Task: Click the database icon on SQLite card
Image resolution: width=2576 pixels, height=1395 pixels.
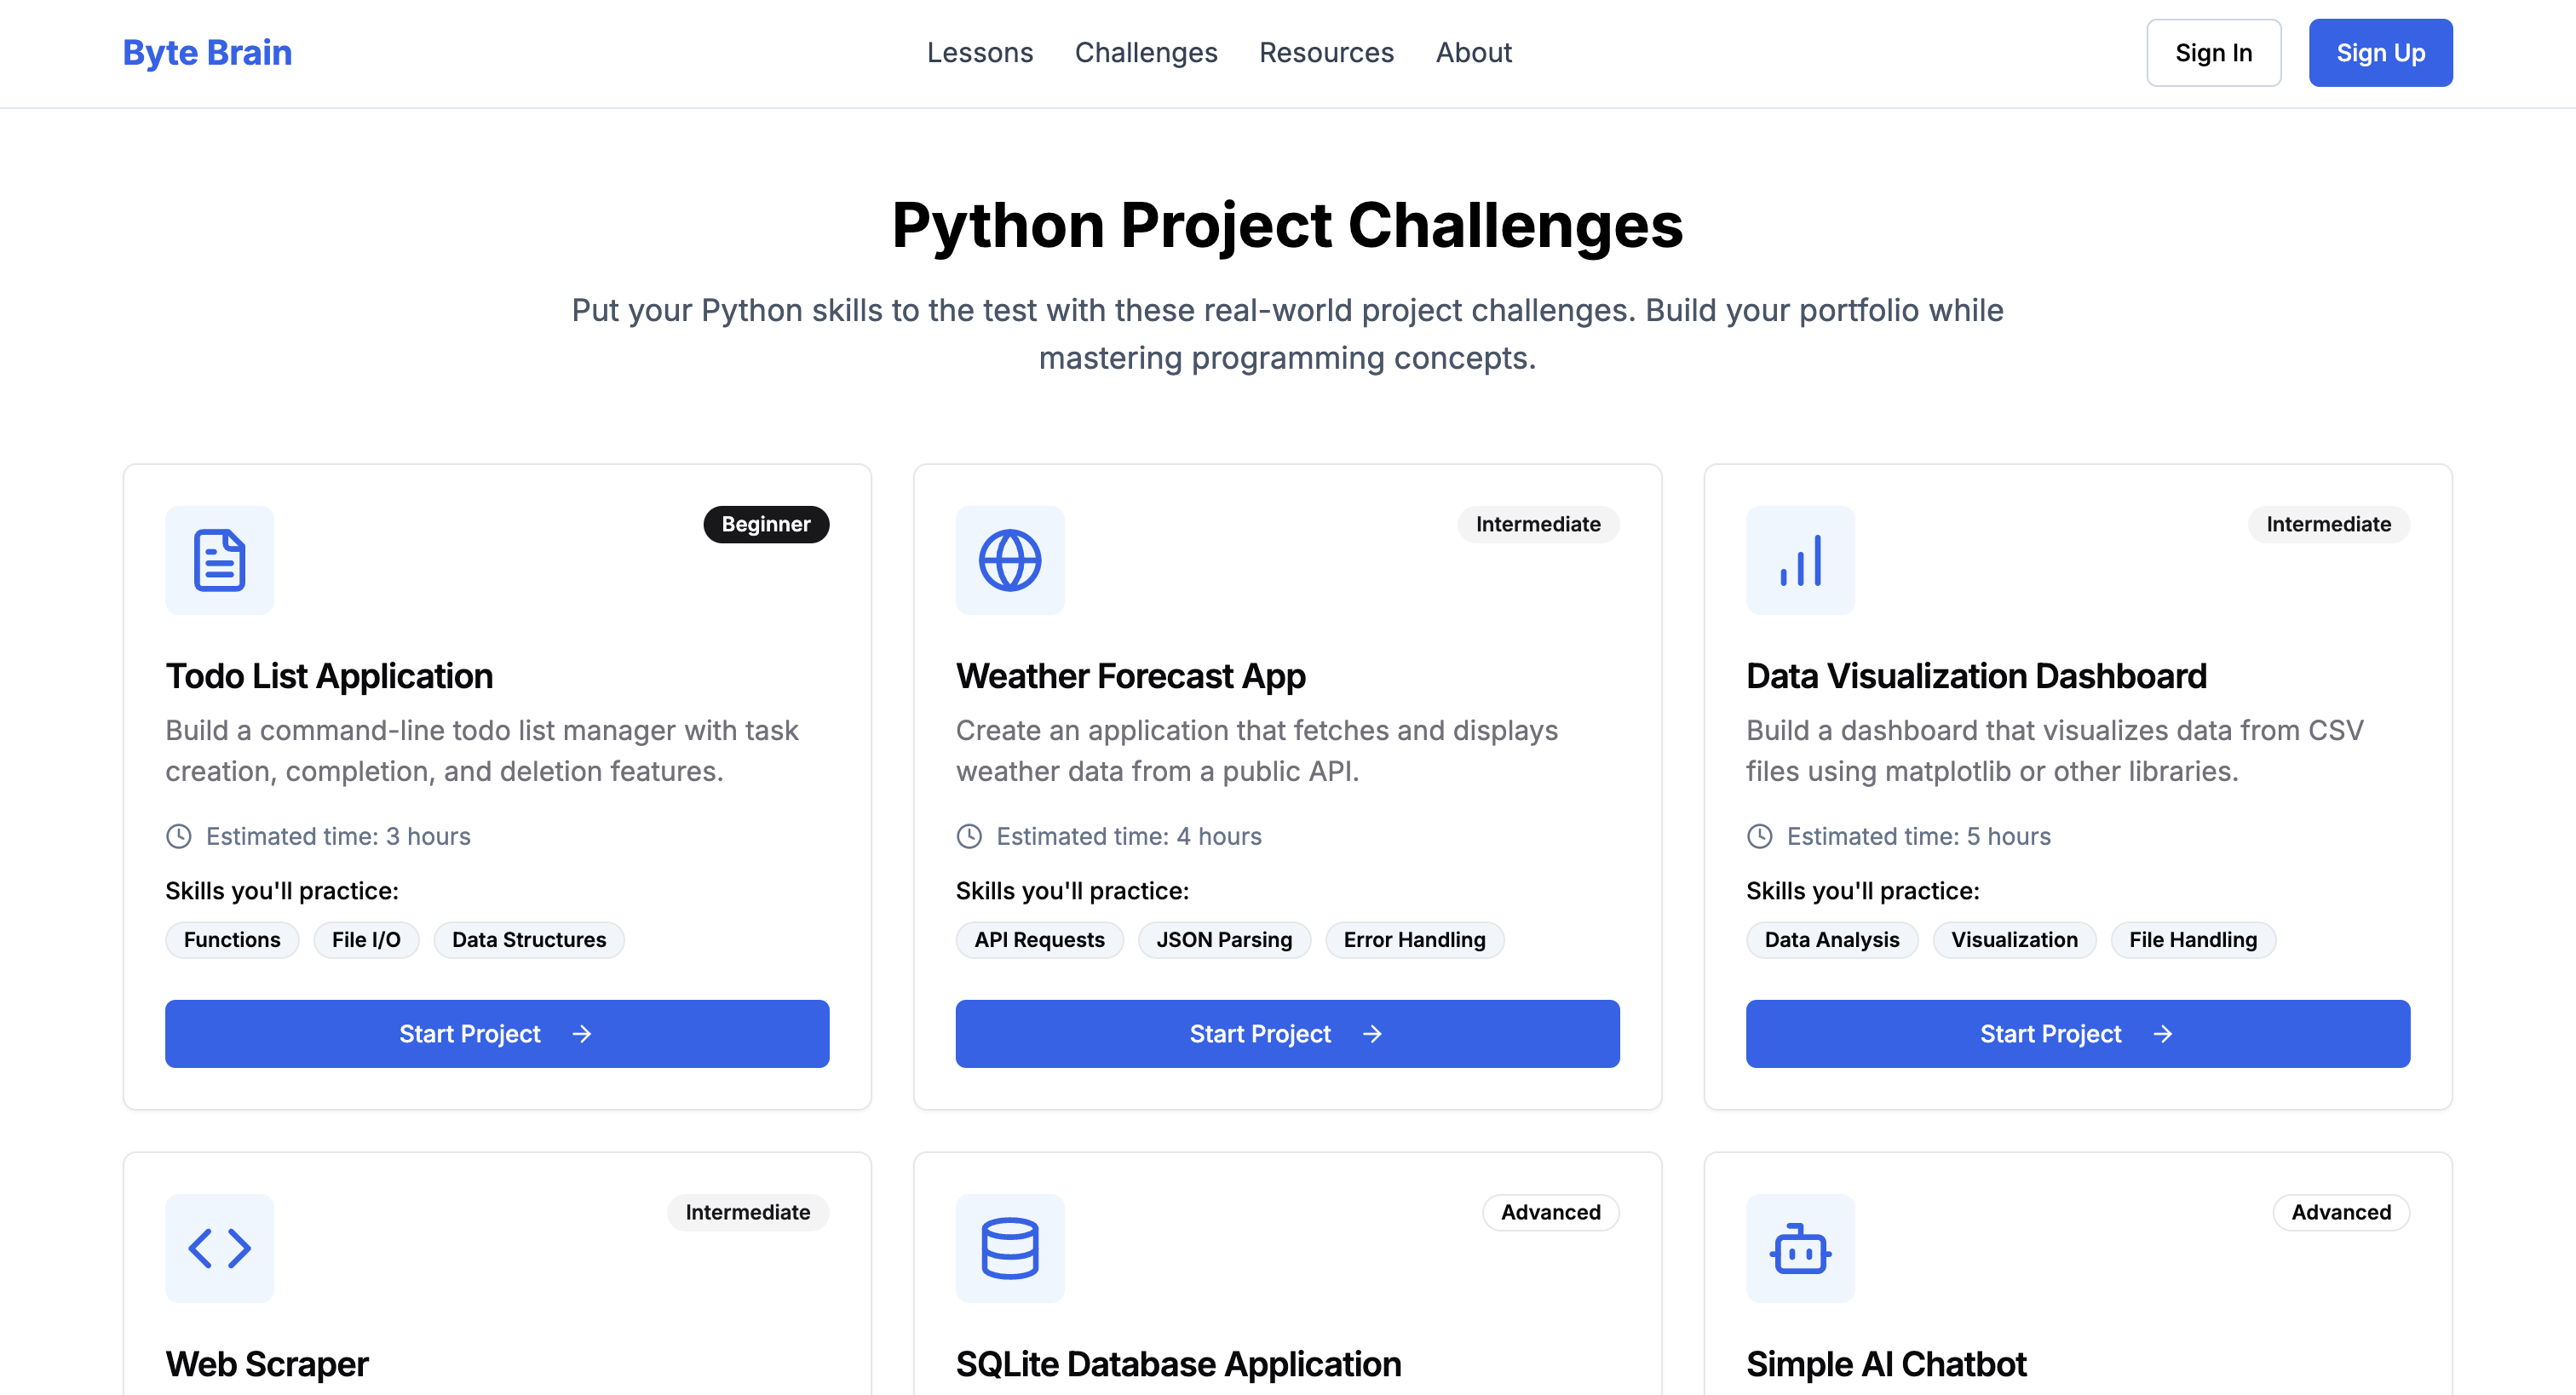Action: (1009, 1247)
